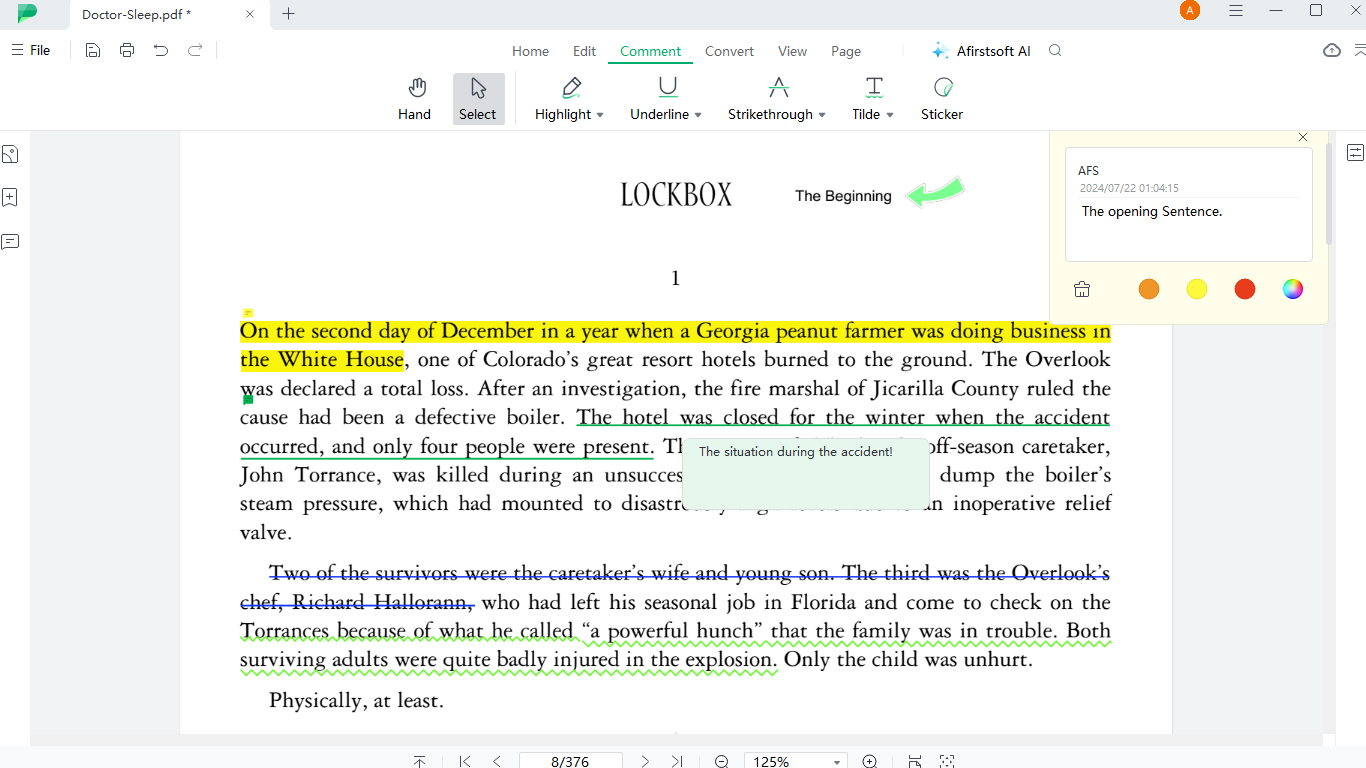The width and height of the screenshot is (1366, 768).
Task: Open Underline options dropdown arrow
Action: (x=698, y=115)
